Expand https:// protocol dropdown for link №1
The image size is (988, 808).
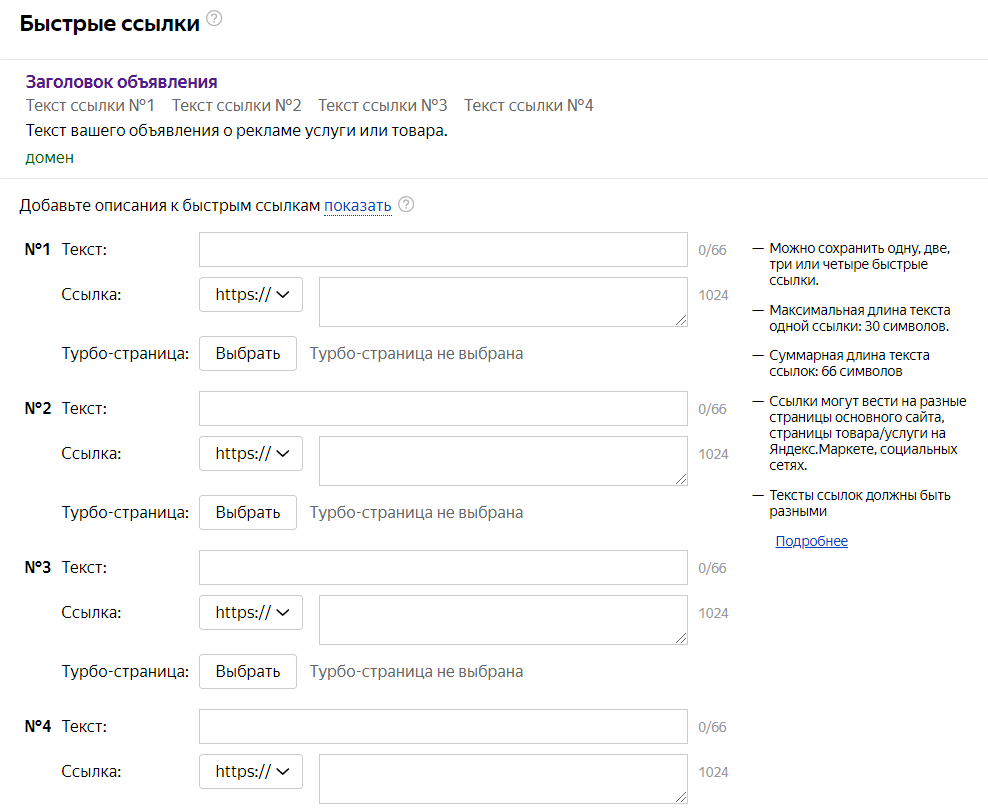251,294
